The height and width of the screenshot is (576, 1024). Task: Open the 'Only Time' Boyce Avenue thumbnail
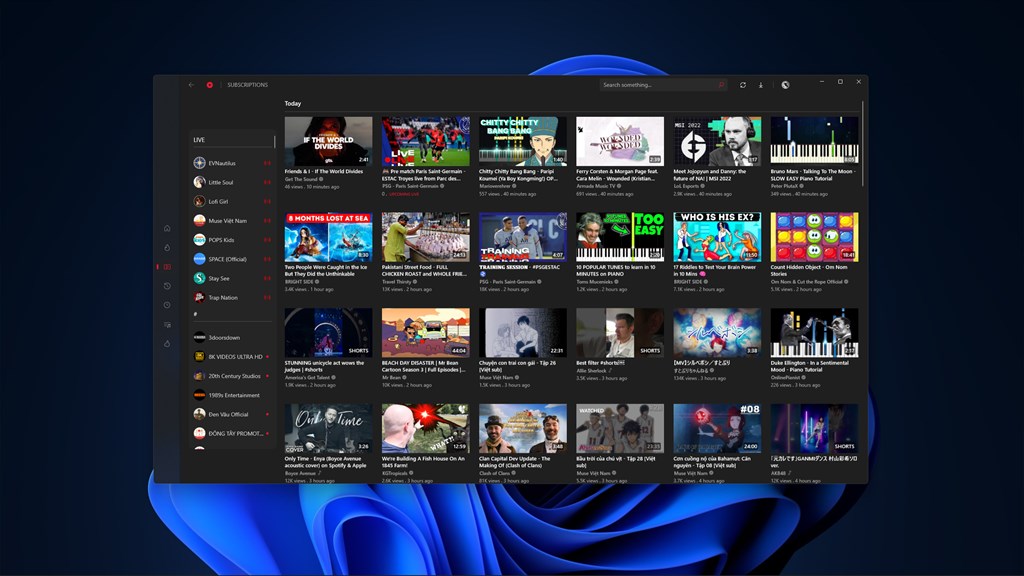click(x=328, y=428)
